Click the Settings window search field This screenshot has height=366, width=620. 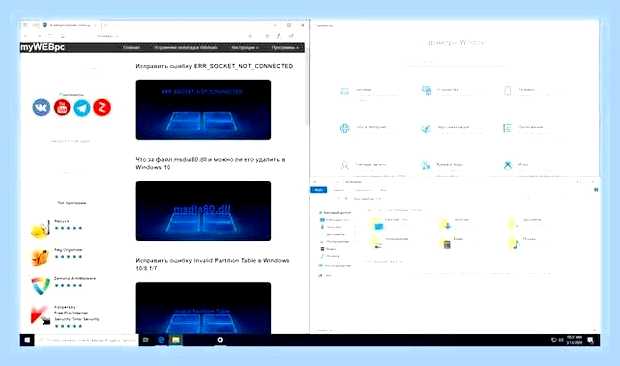pyautogui.click(x=456, y=62)
